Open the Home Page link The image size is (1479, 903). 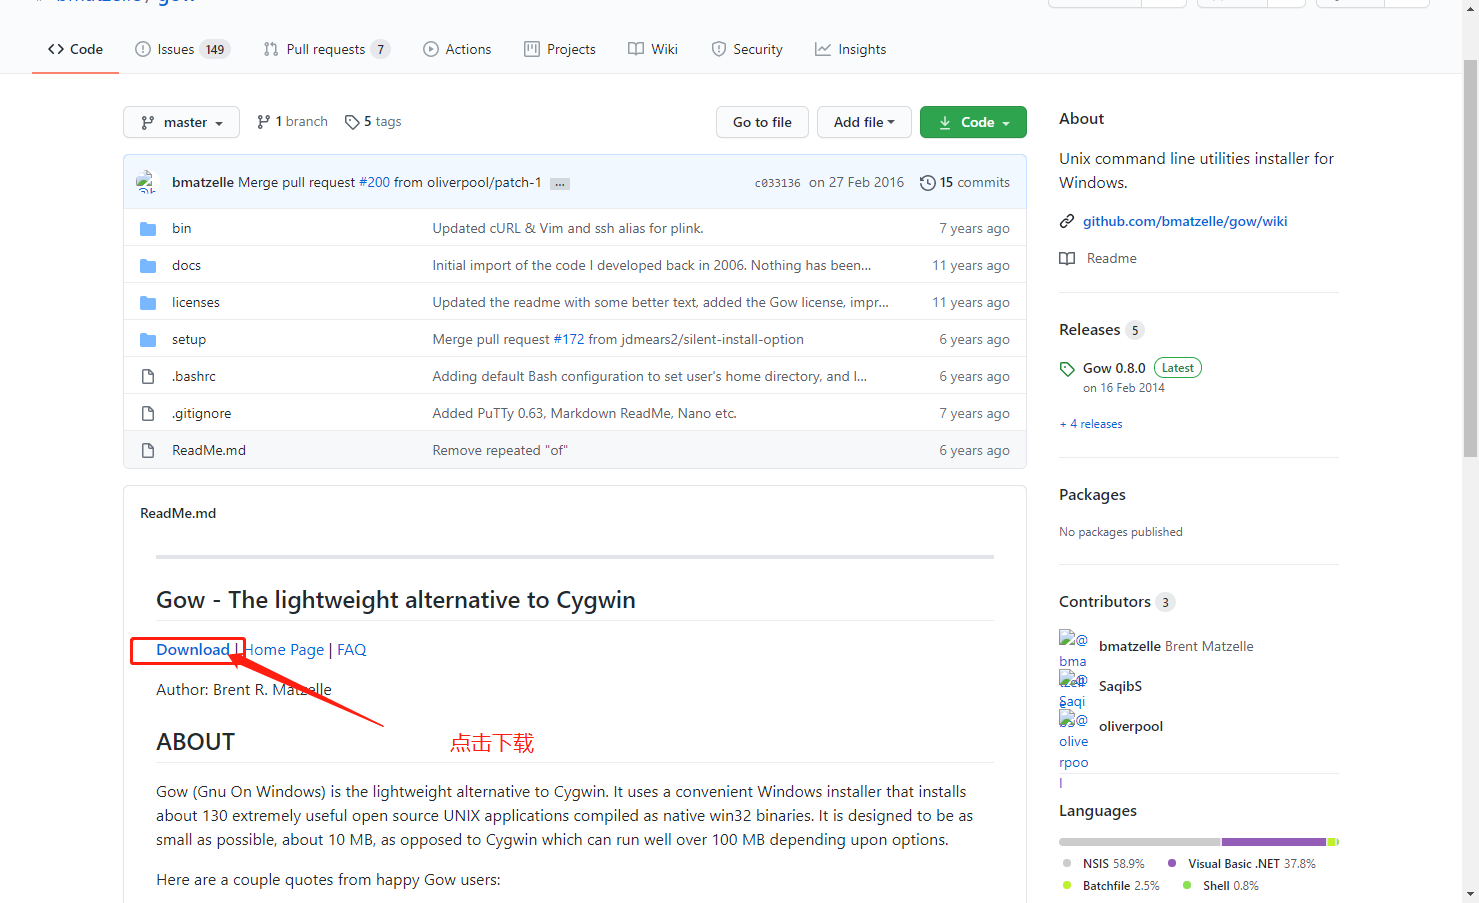pyautogui.click(x=285, y=650)
